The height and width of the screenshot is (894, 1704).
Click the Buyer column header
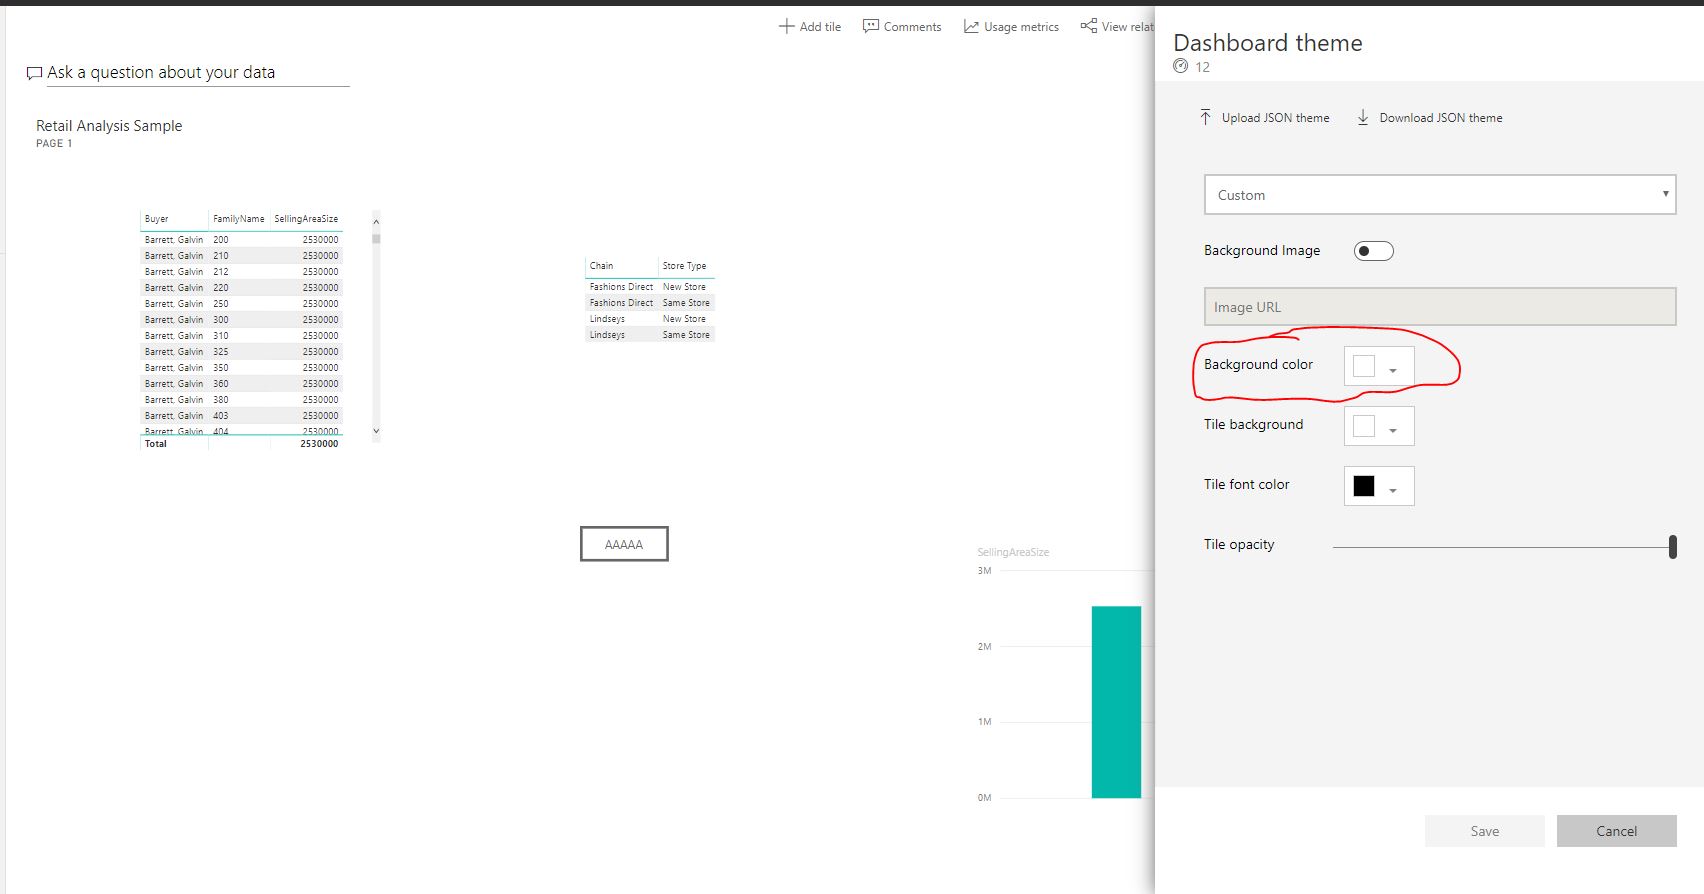(157, 219)
